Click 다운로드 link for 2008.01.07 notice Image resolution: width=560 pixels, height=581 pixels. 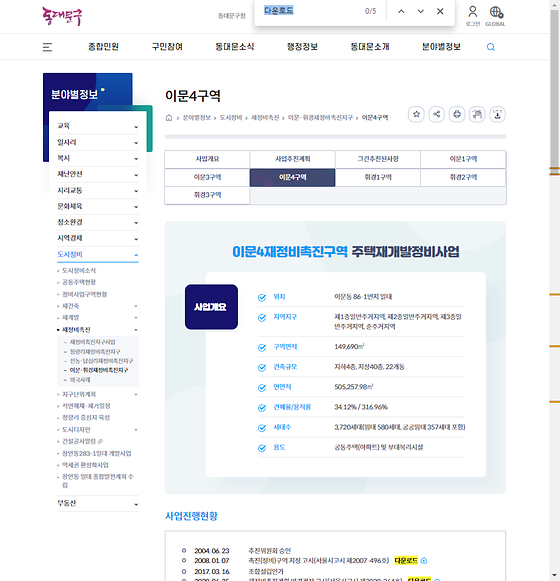pos(406,561)
